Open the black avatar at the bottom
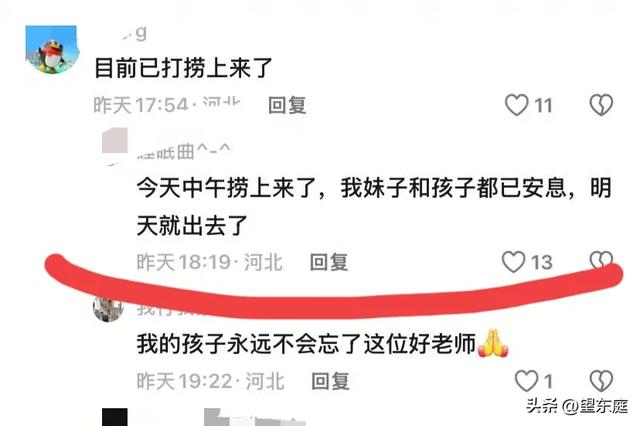640x426 pixels. click(115, 417)
